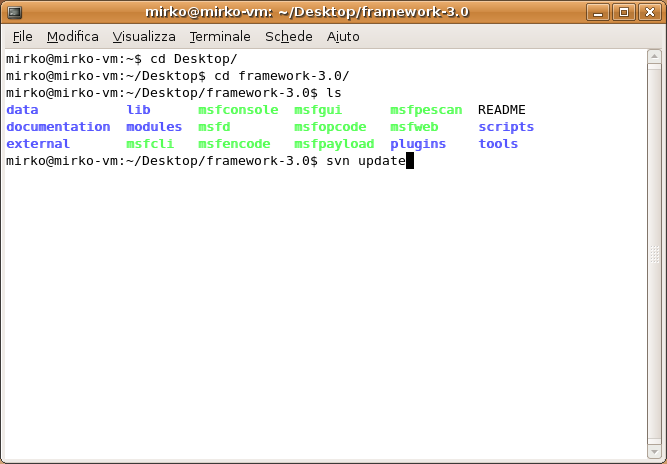Viewport: 667px width, 464px height.
Task: Open the File menu
Action: (x=23, y=37)
